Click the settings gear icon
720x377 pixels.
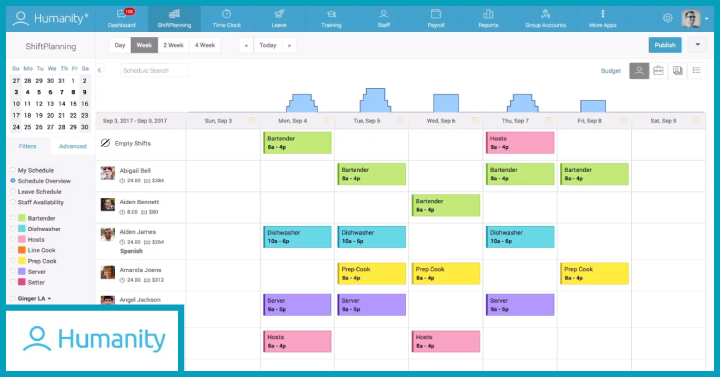[667, 18]
